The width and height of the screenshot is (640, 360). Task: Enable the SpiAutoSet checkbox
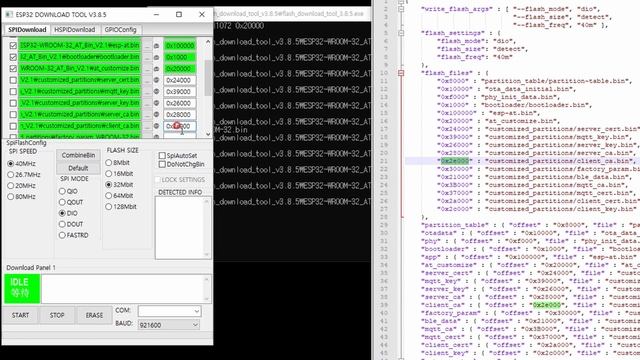tap(162, 156)
